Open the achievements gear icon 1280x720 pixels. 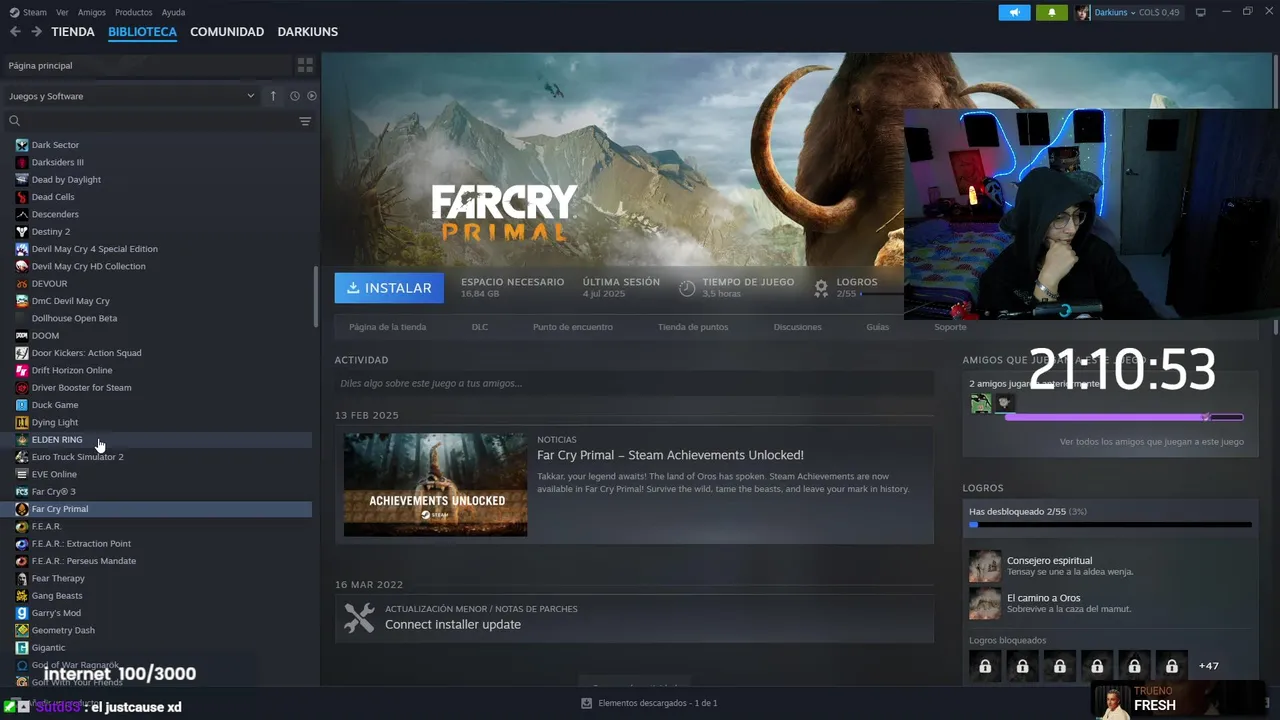click(821, 288)
